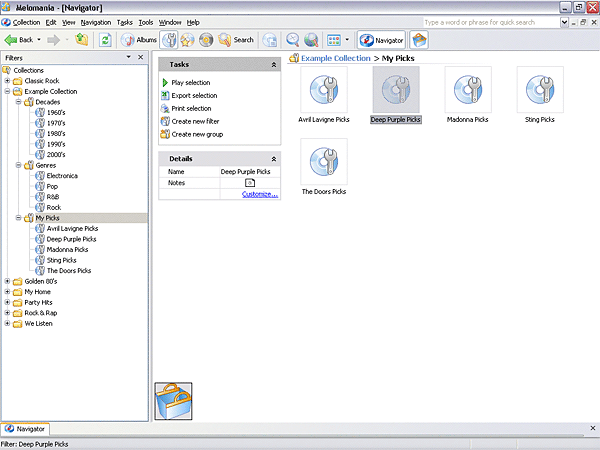600x450 pixels.
Task: Open the Navigation menu
Action: [96, 23]
